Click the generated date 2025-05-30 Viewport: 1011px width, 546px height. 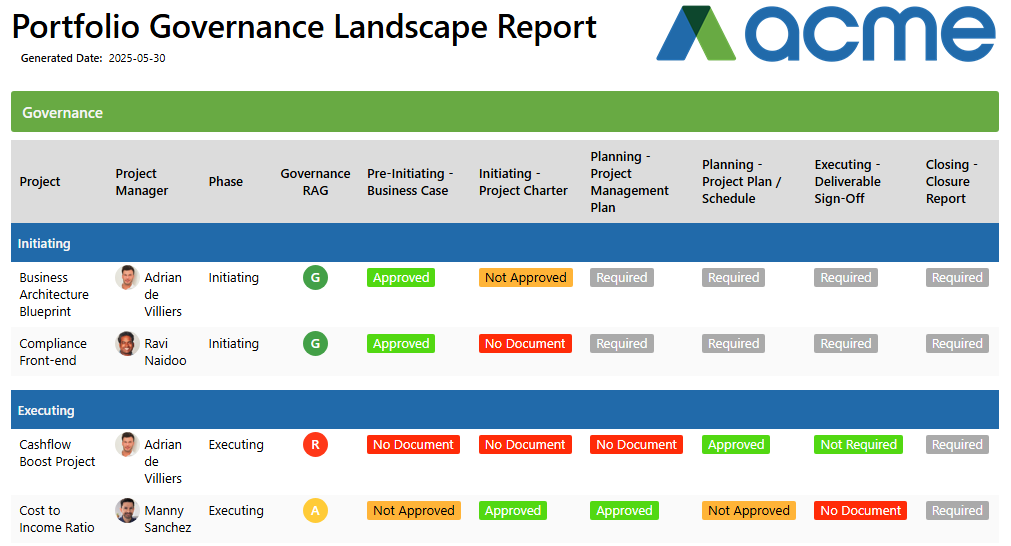[137, 58]
